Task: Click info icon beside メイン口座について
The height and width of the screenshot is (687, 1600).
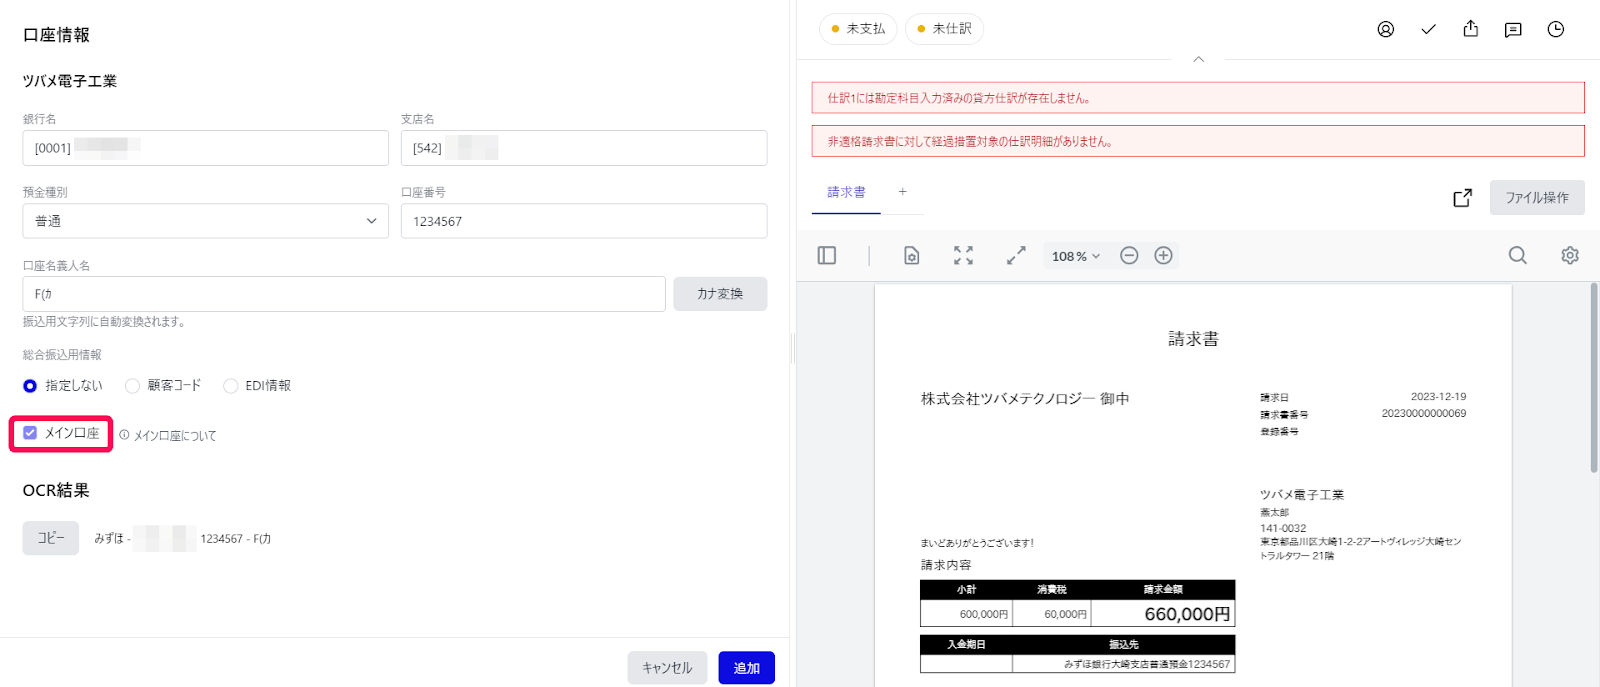Action: [x=124, y=435]
